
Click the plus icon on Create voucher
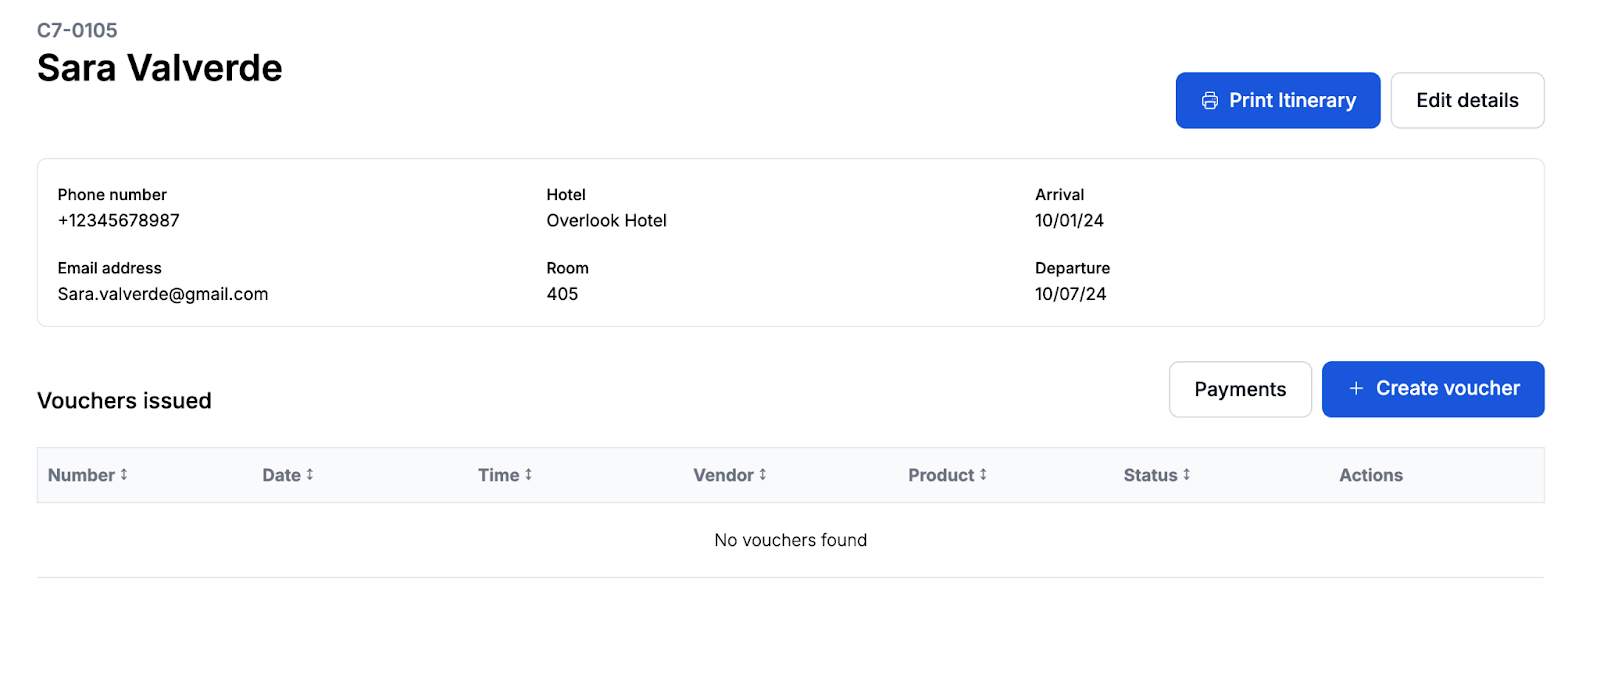tap(1356, 389)
